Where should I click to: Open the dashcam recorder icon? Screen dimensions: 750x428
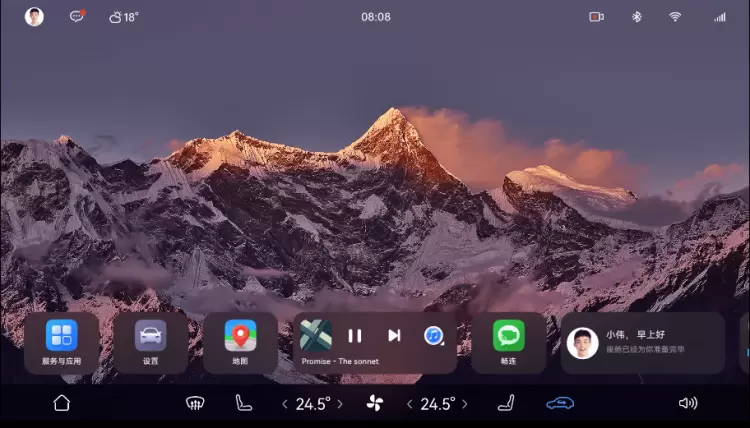597,17
